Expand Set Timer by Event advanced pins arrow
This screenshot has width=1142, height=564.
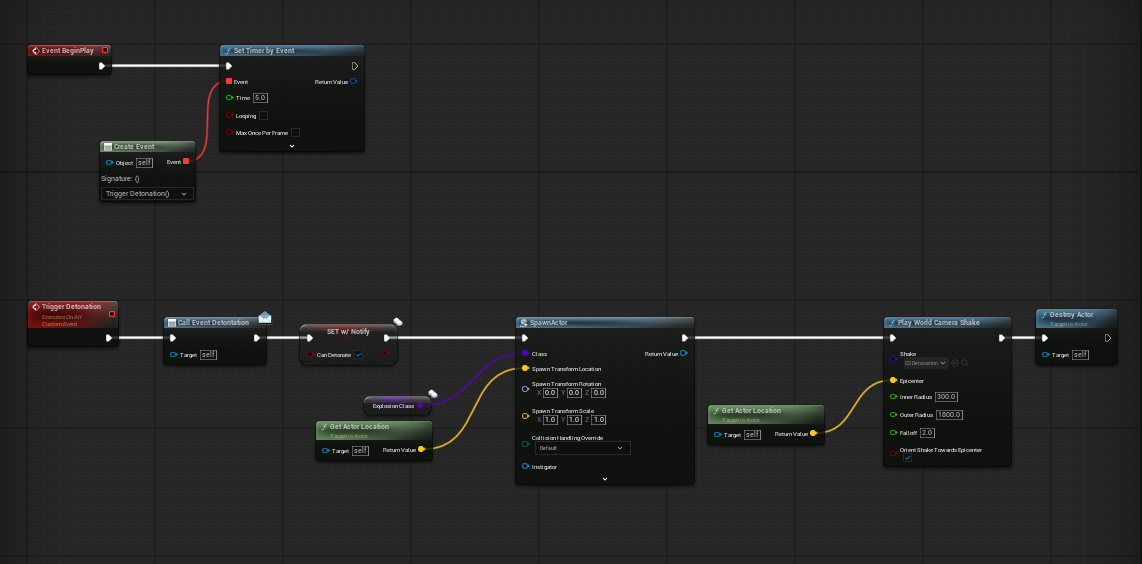(x=291, y=146)
